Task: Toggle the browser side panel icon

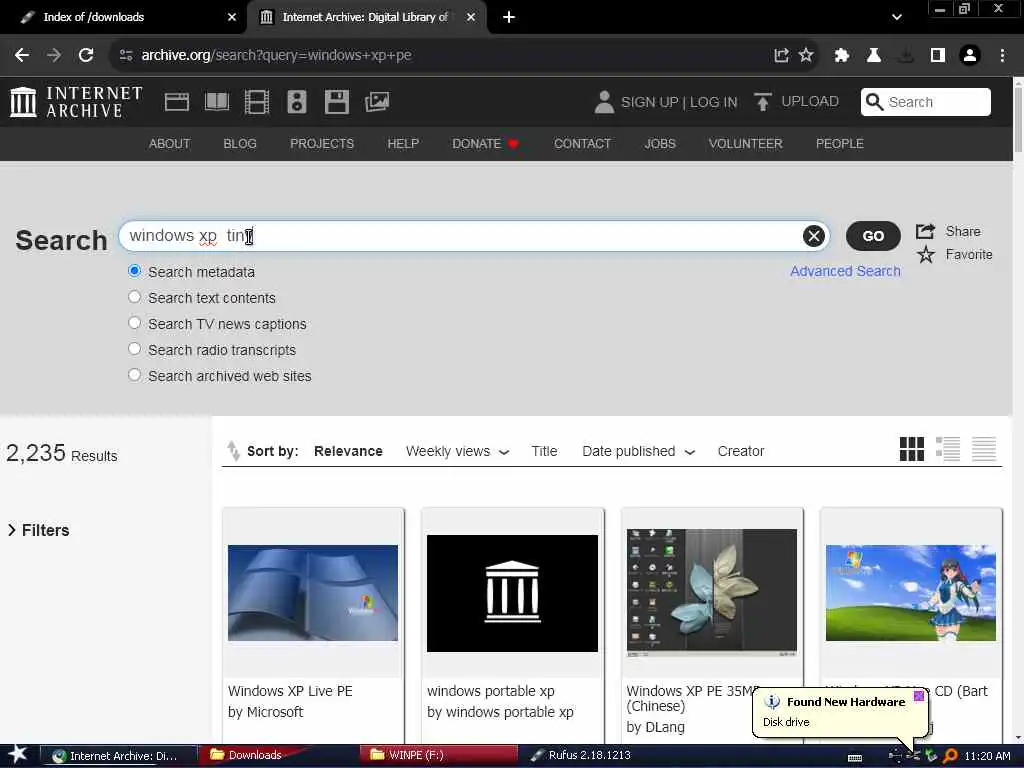Action: [938, 55]
